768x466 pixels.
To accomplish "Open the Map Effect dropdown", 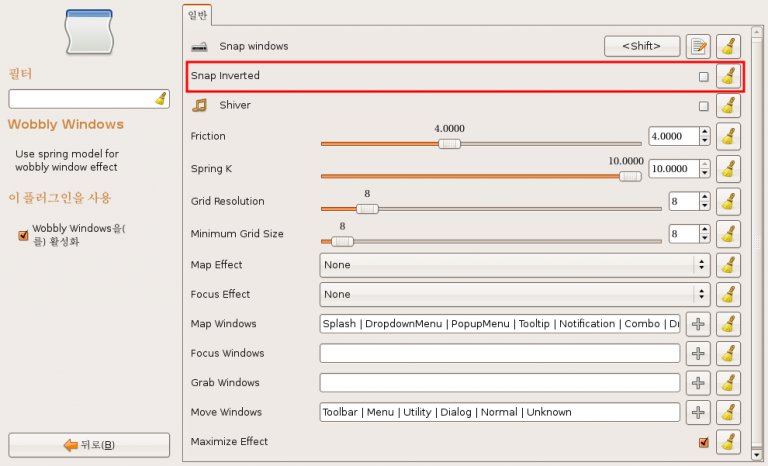I will pyautogui.click(x=514, y=265).
